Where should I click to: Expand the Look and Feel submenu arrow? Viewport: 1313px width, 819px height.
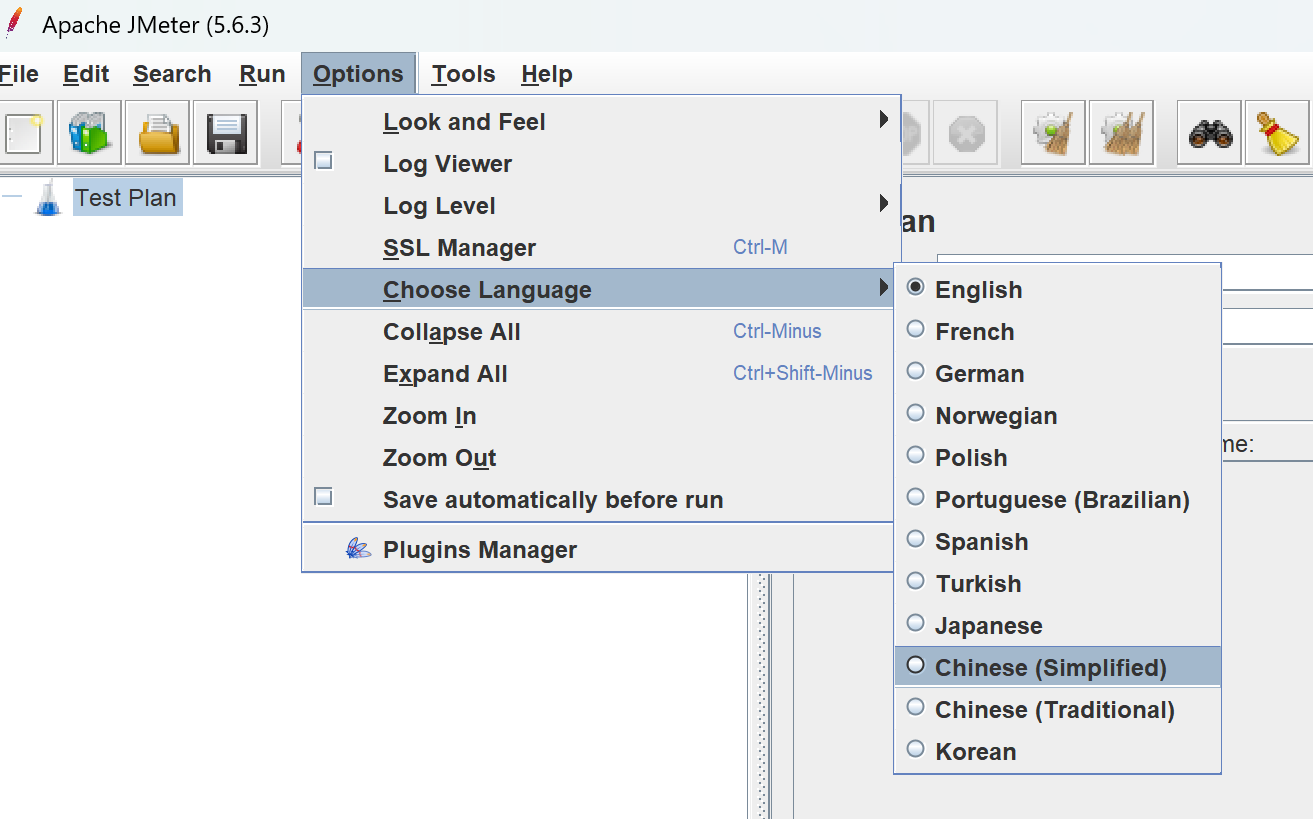884,120
